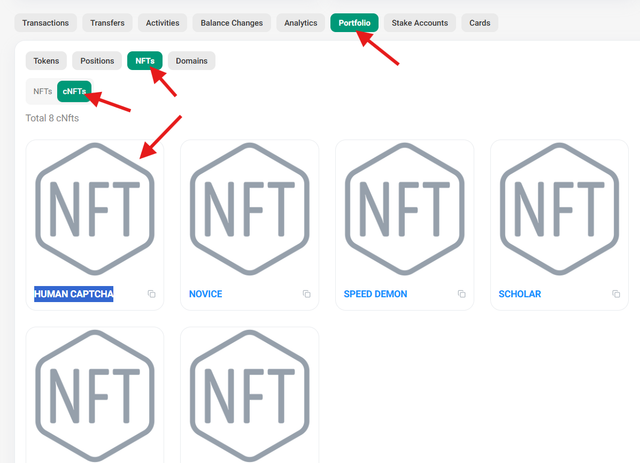Click the HUMAN CAPTCHA NFT placeholder image
Screen dimensions: 640x463
[95, 209]
